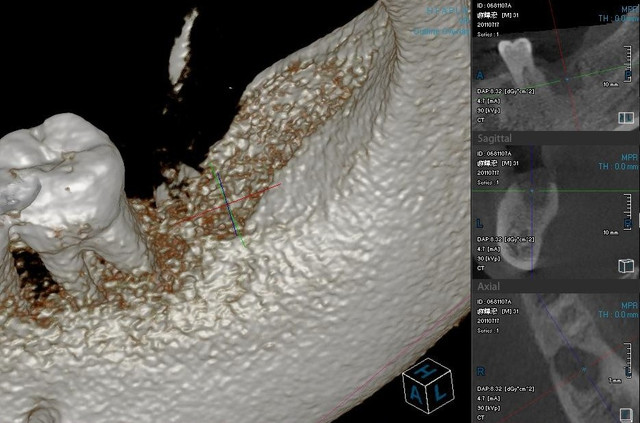This screenshot has height=423, width=640.
Task: Click the '10 mm' scale label in Sagittal pane
Action: click(611, 232)
